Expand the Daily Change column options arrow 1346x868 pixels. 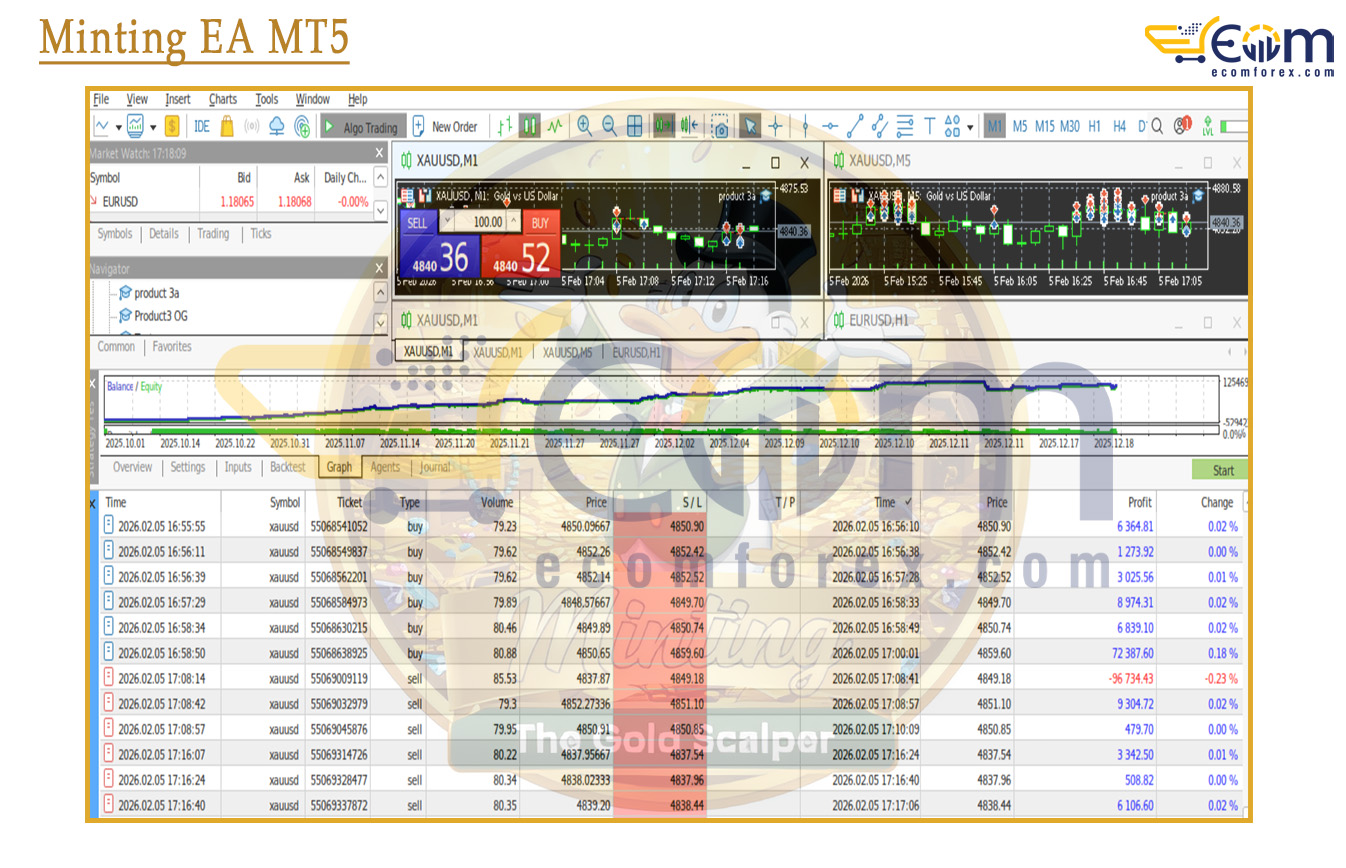pyautogui.click(x=380, y=178)
